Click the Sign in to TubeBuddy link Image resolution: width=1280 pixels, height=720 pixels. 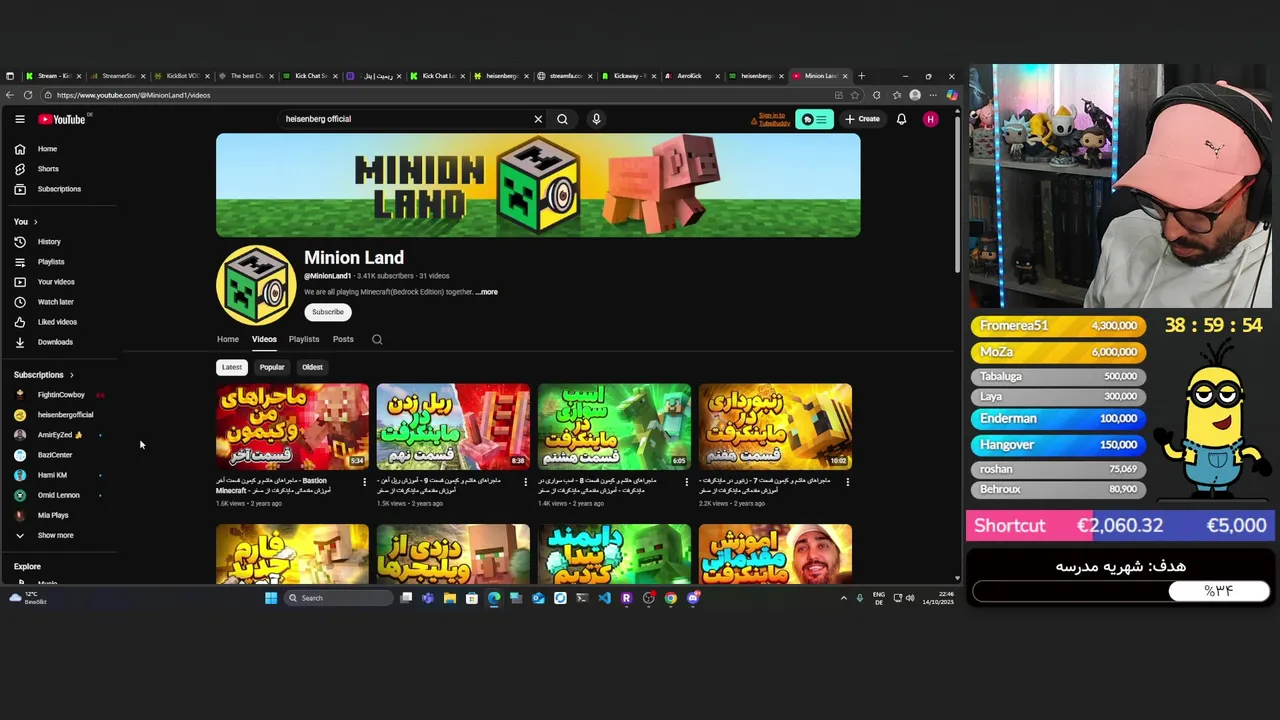click(772, 119)
